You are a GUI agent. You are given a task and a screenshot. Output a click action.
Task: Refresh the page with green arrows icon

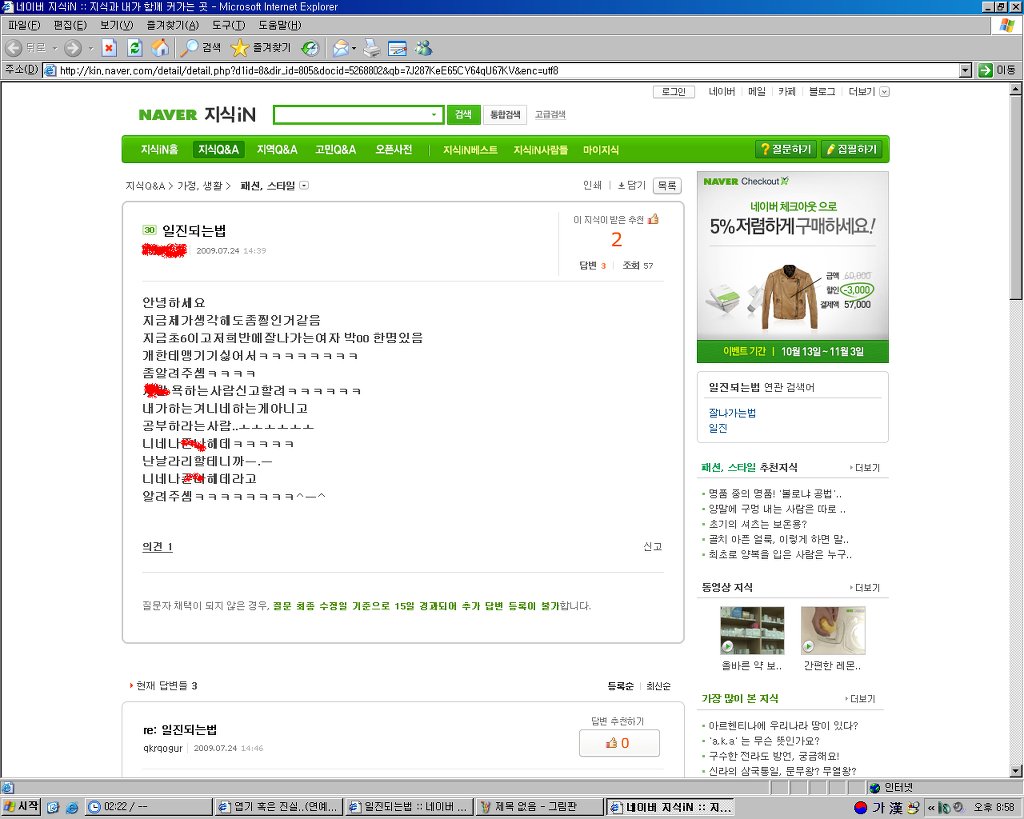pyautogui.click(x=135, y=48)
